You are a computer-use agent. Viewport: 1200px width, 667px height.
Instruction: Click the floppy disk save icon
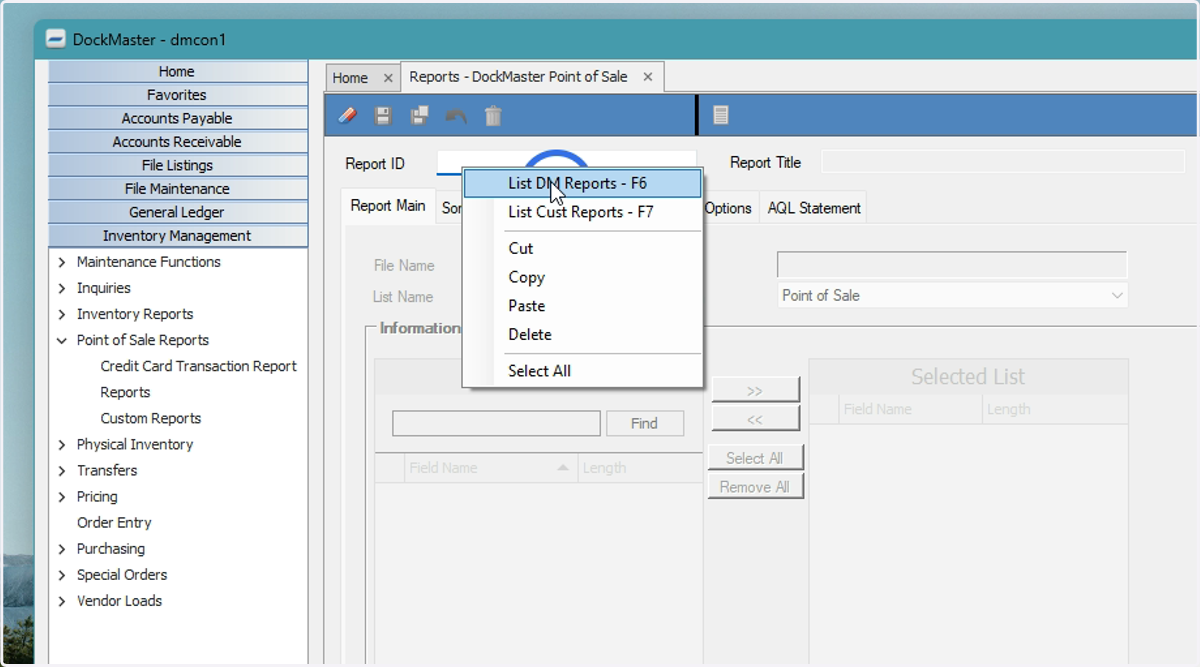pyautogui.click(x=382, y=115)
